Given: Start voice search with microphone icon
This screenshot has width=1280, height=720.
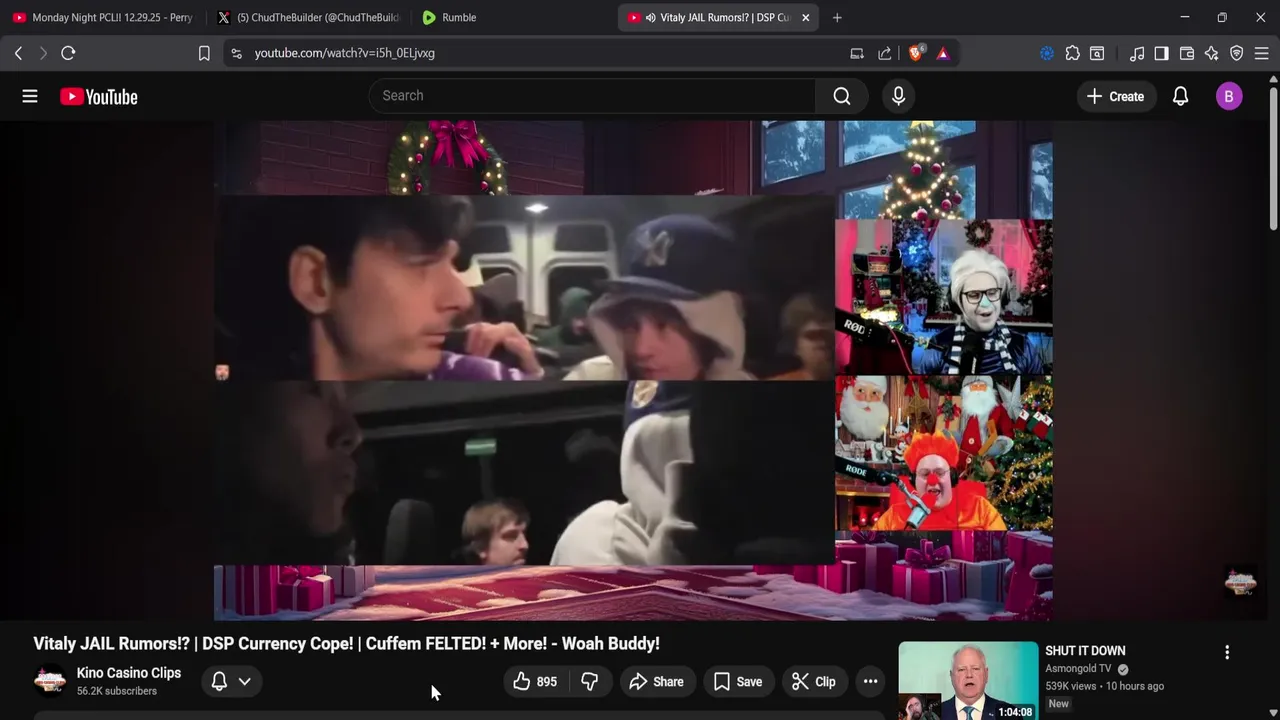Looking at the screenshot, I should 898,96.
